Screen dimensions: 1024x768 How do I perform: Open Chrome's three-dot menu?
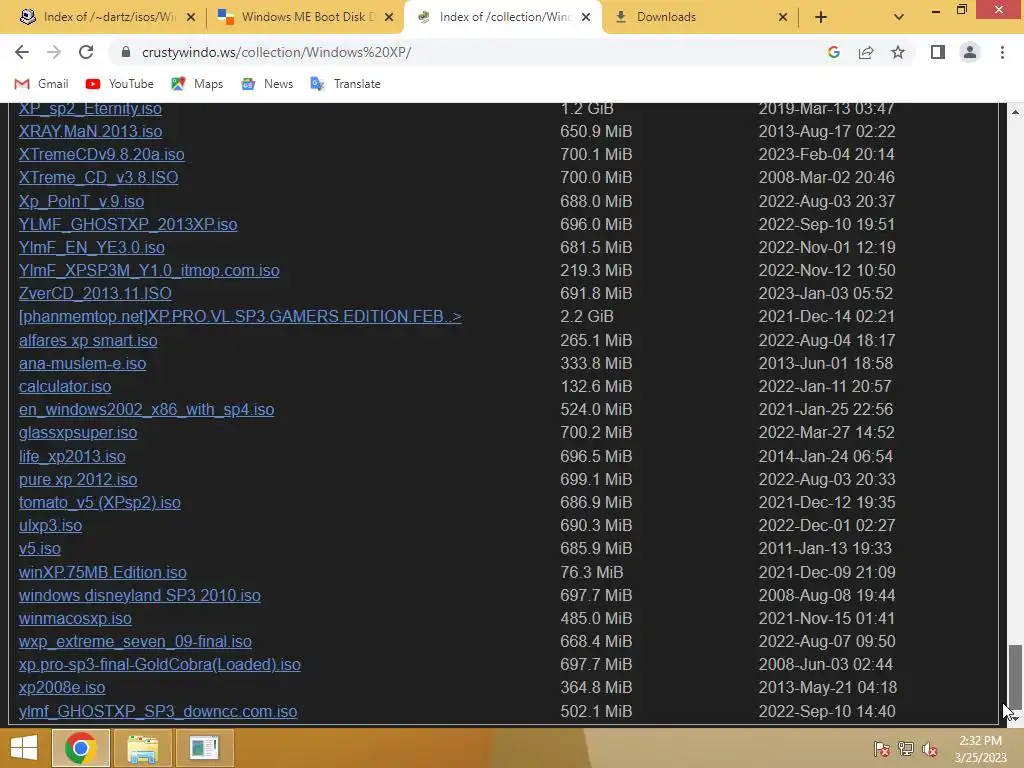coord(1002,52)
